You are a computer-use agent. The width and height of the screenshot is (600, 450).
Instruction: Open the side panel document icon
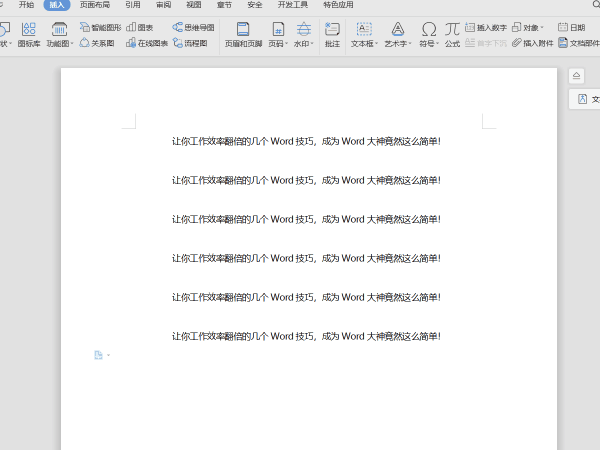[582, 99]
